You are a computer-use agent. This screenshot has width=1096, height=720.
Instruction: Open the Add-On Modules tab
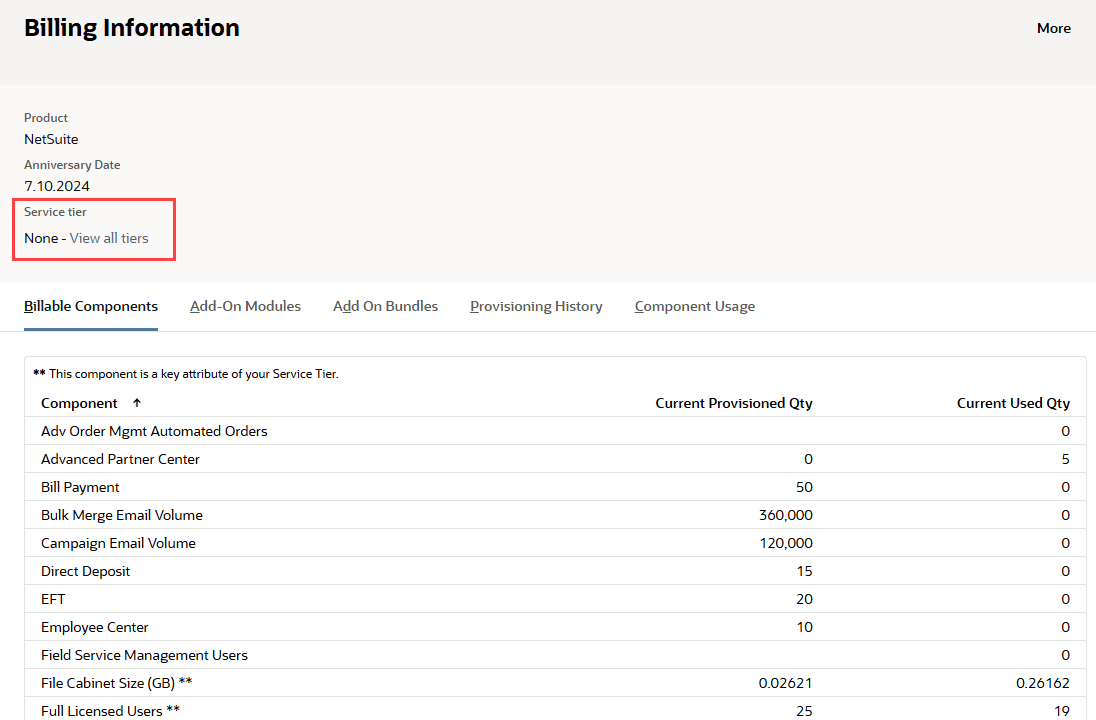coord(245,306)
